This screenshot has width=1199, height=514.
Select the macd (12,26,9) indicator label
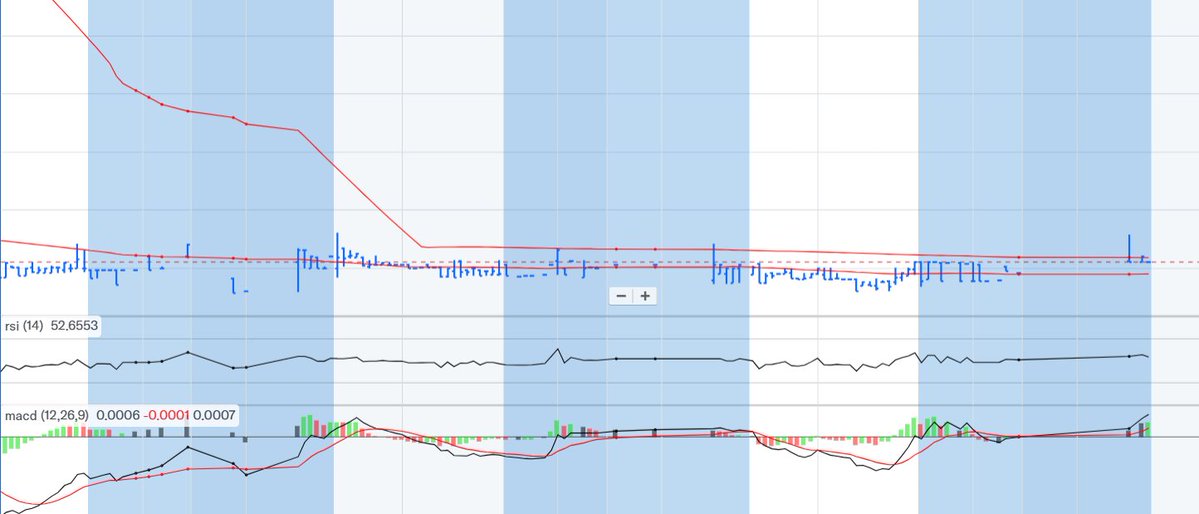pyautogui.click(x=47, y=415)
